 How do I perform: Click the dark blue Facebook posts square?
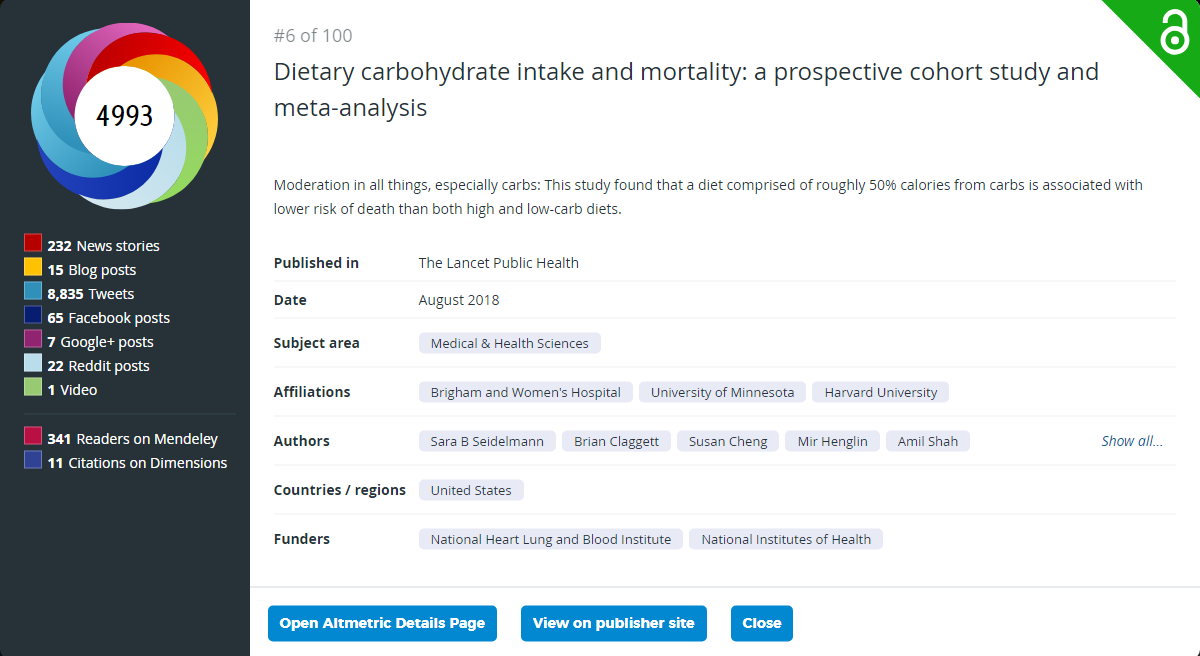(33, 315)
